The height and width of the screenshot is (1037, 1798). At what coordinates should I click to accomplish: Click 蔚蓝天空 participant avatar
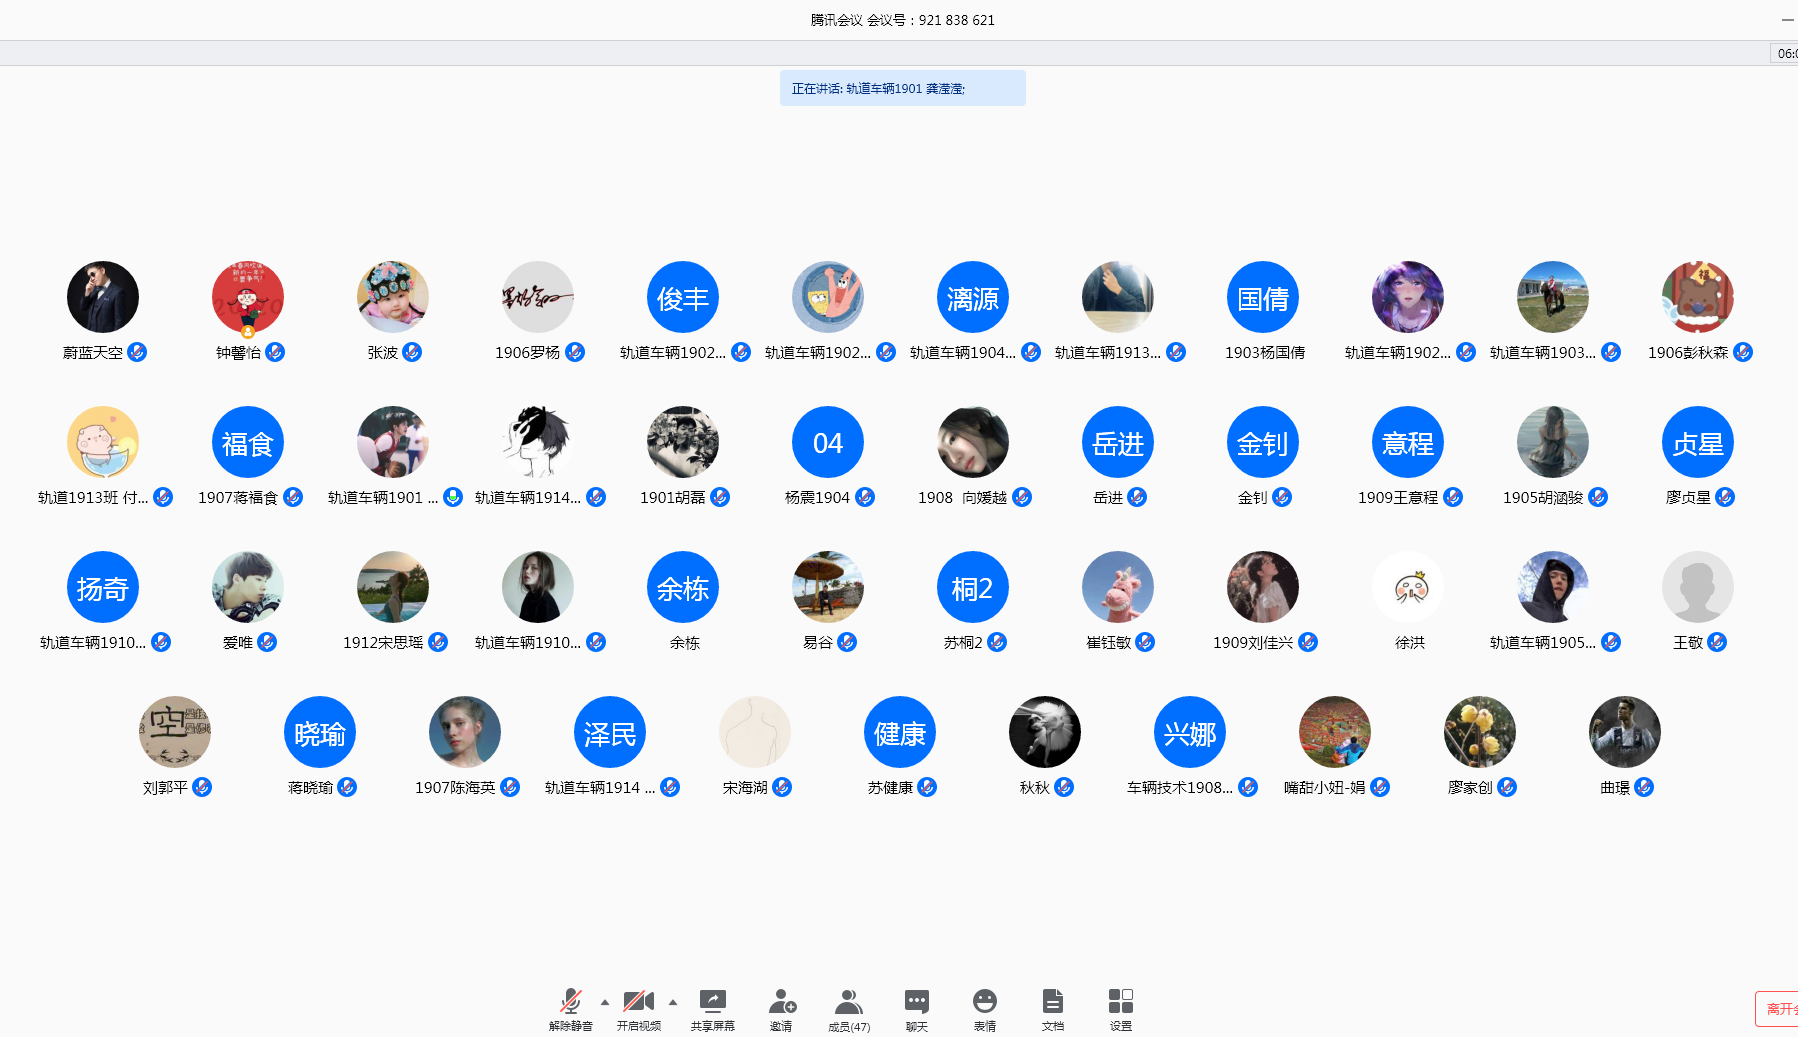point(103,297)
